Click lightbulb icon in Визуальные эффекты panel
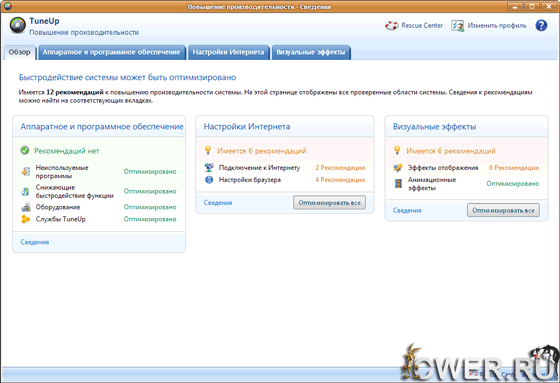Image resolution: width=560 pixels, height=383 pixels. [x=397, y=150]
